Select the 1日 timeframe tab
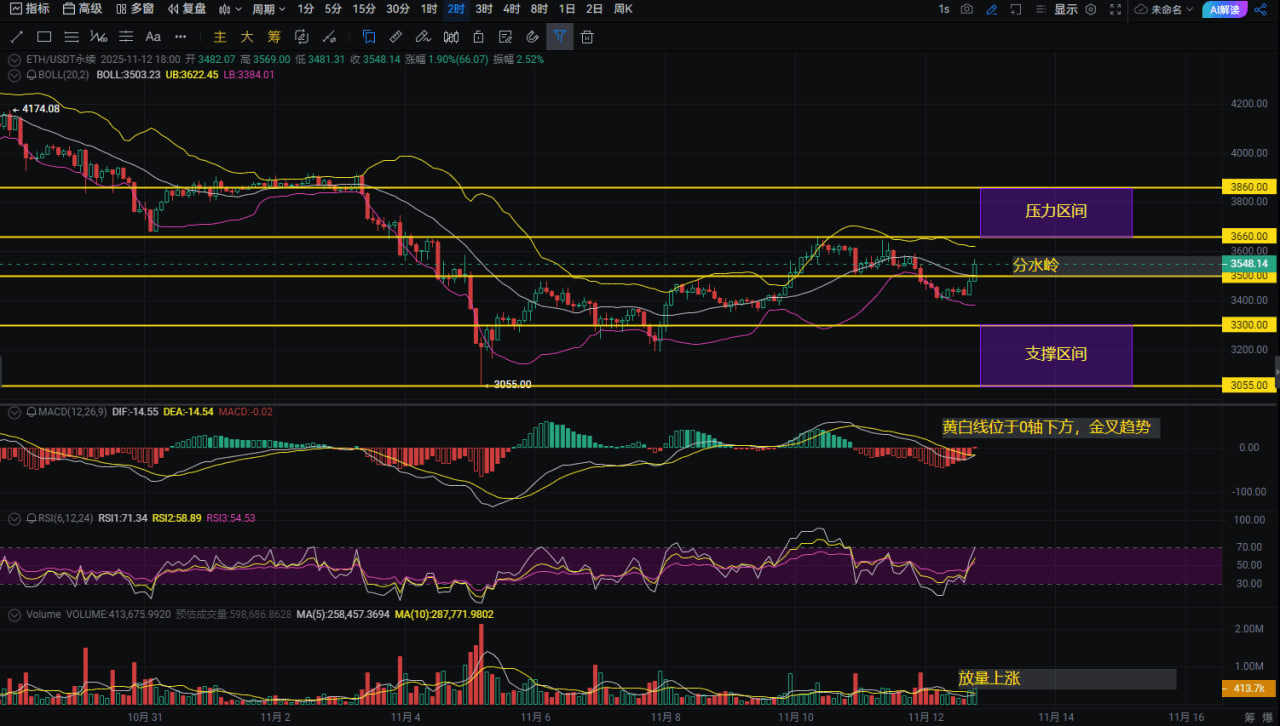Screen dimensions: 1280x726 [x=567, y=9]
